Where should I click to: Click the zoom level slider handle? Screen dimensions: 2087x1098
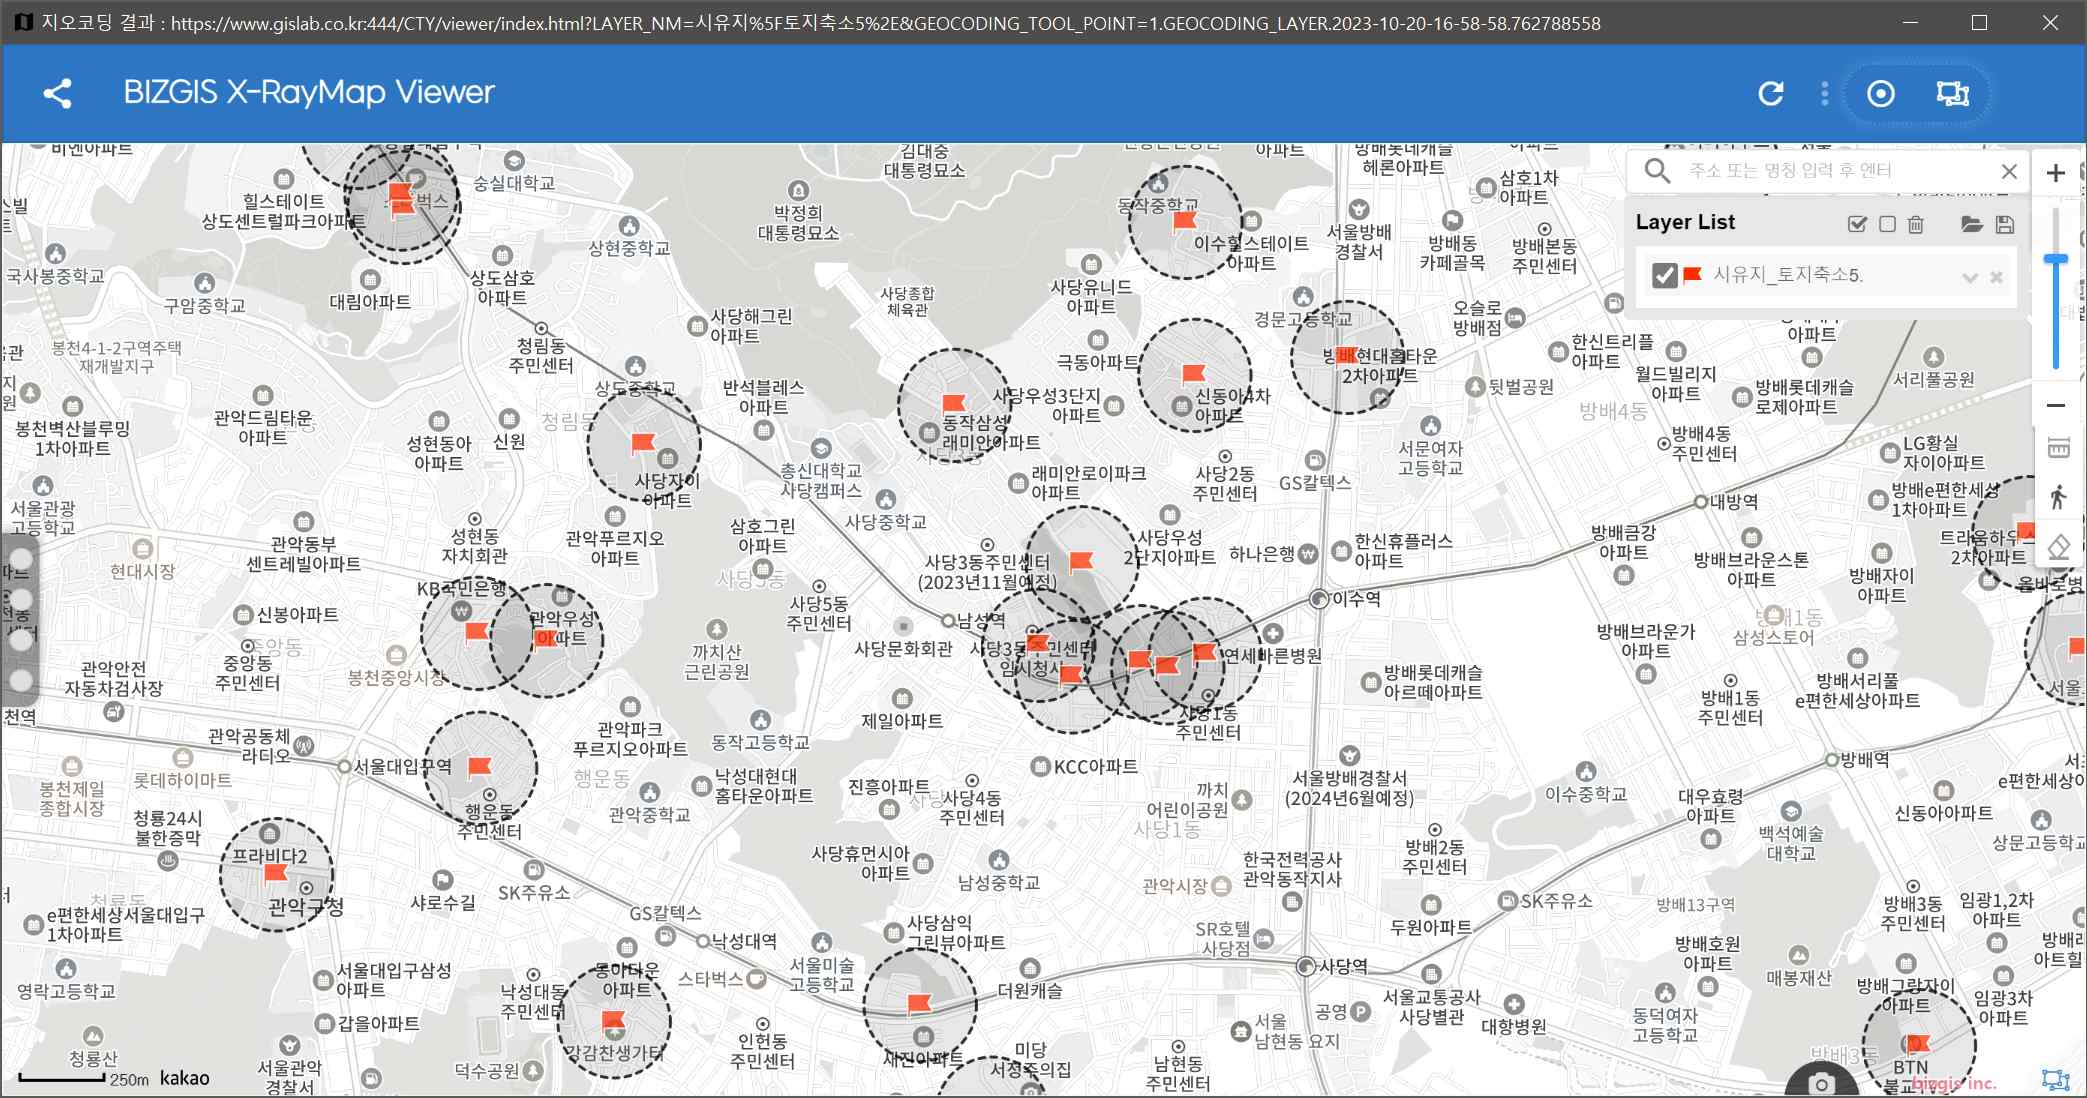[x=2056, y=259]
